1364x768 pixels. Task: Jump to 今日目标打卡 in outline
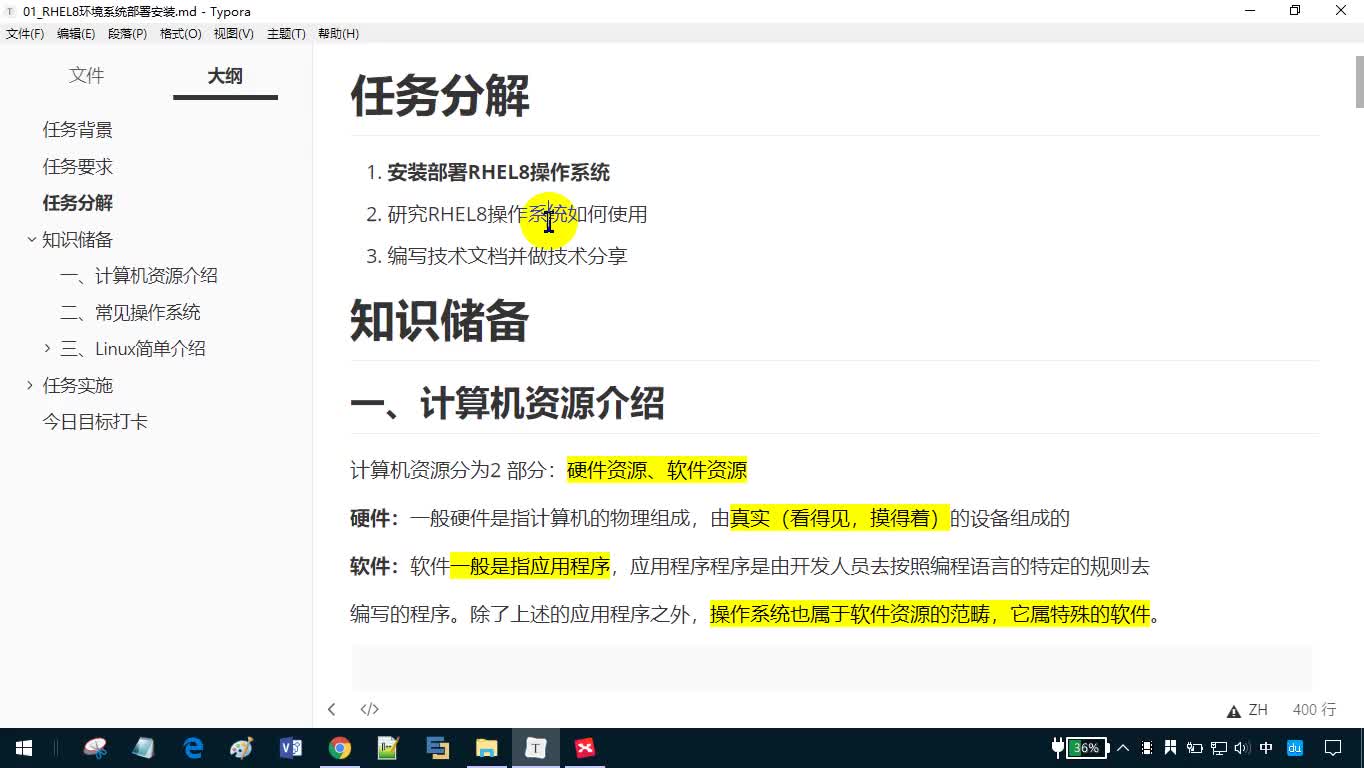(95, 422)
